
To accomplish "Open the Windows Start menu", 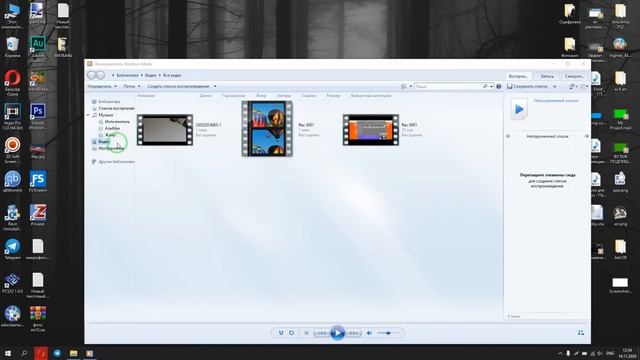I will click(8, 353).
